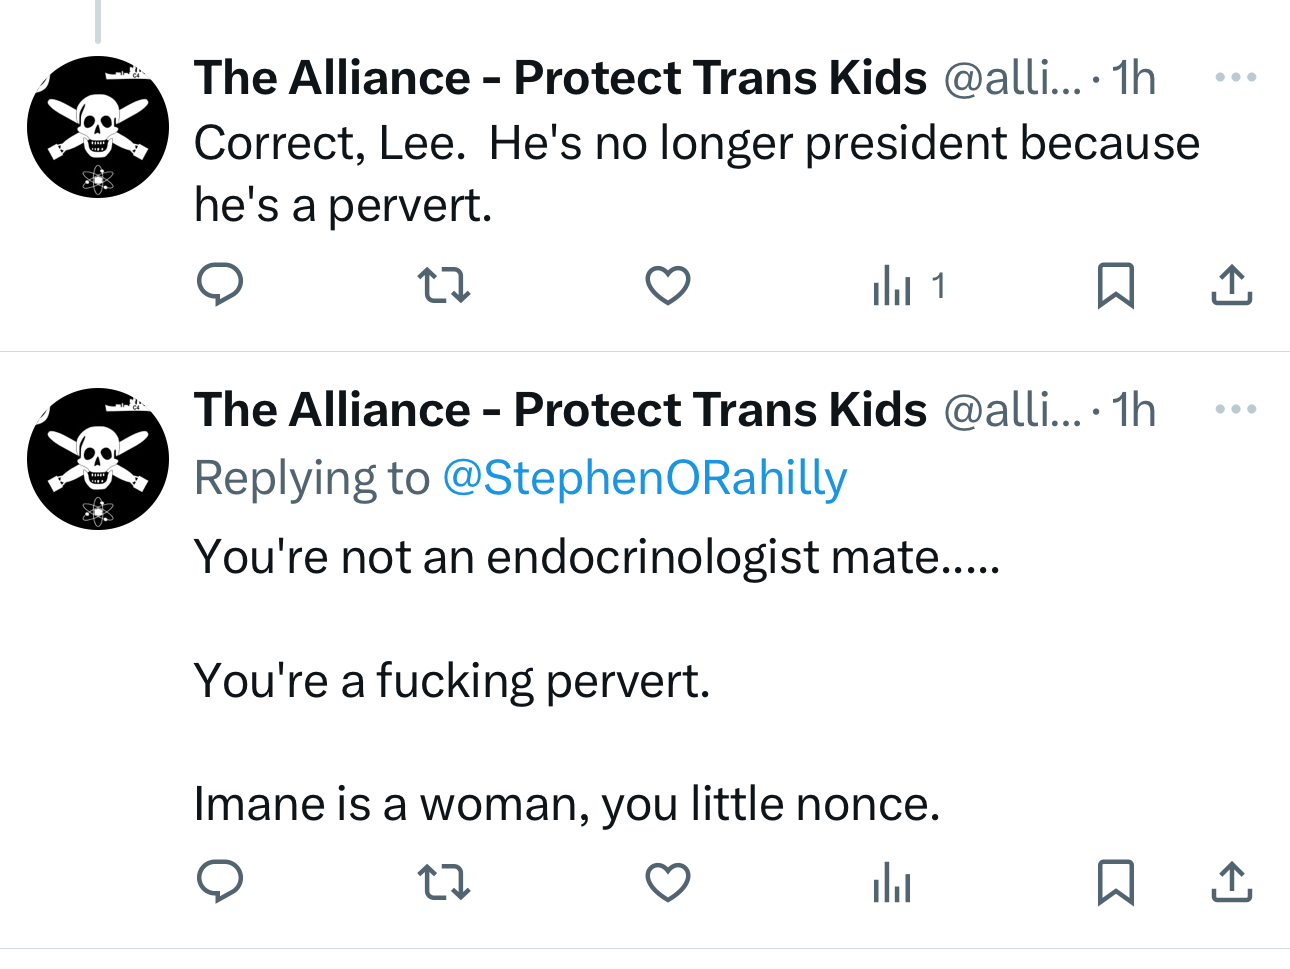
Task: Open second tweet's skull avatar profile
Action: click(x=97, y=459)
